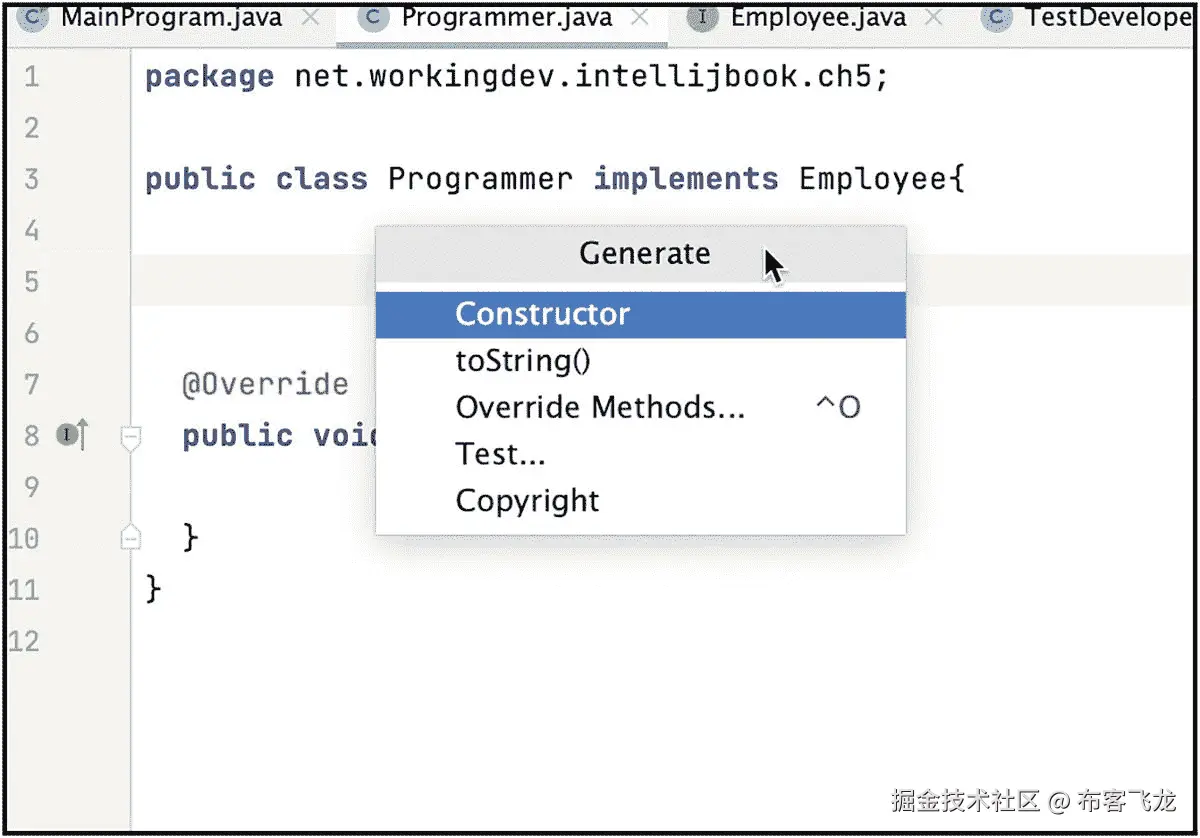Open Override Methods... from Generate menu
This screenshot has width=1200, height=838.
click(x=600, y=407)
